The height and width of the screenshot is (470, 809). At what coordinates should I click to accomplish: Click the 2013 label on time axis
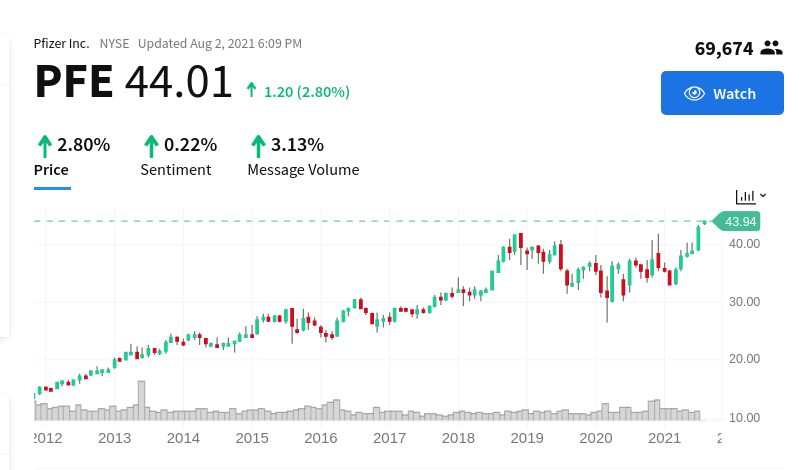click(115, 438)
